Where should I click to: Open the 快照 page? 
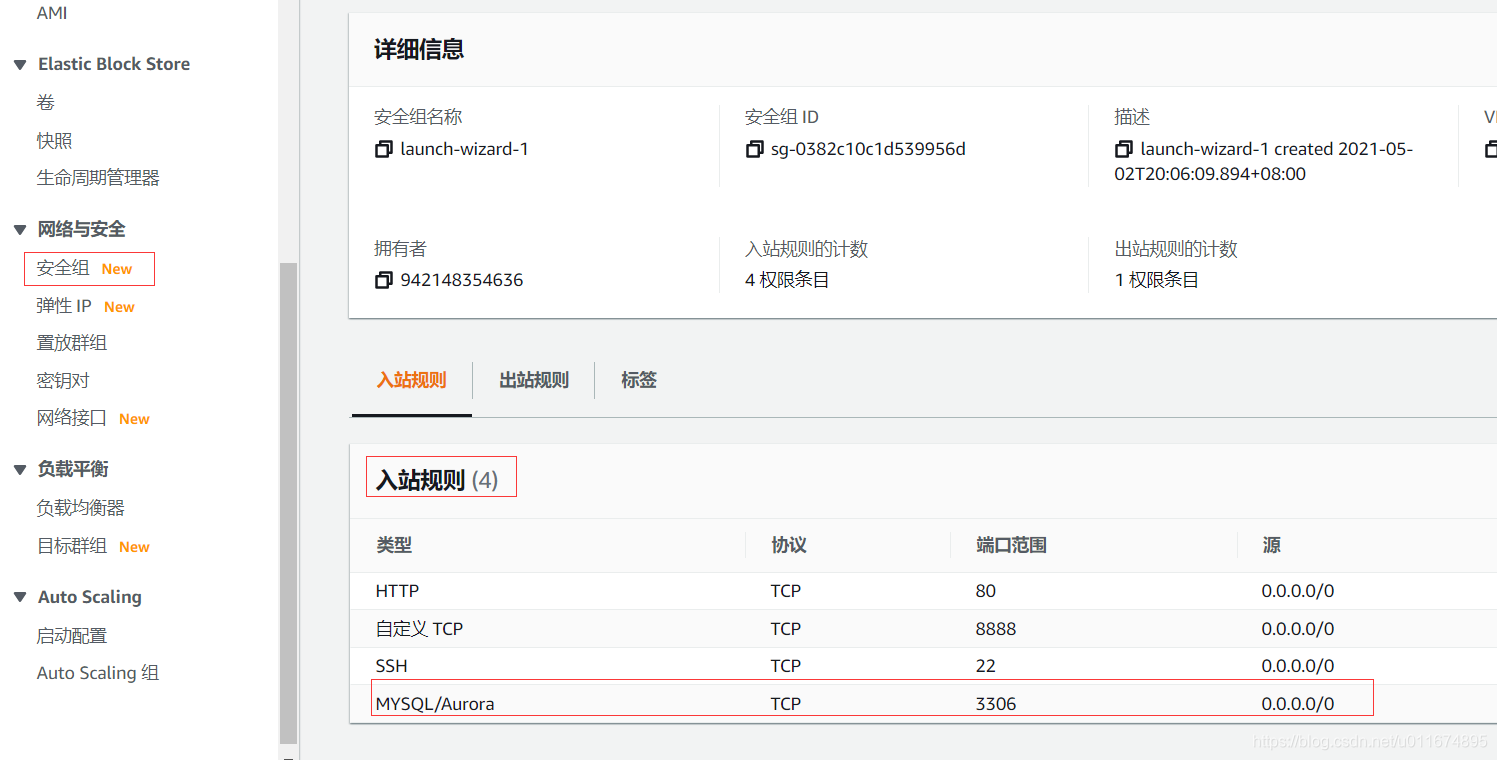tap(54, 140)
